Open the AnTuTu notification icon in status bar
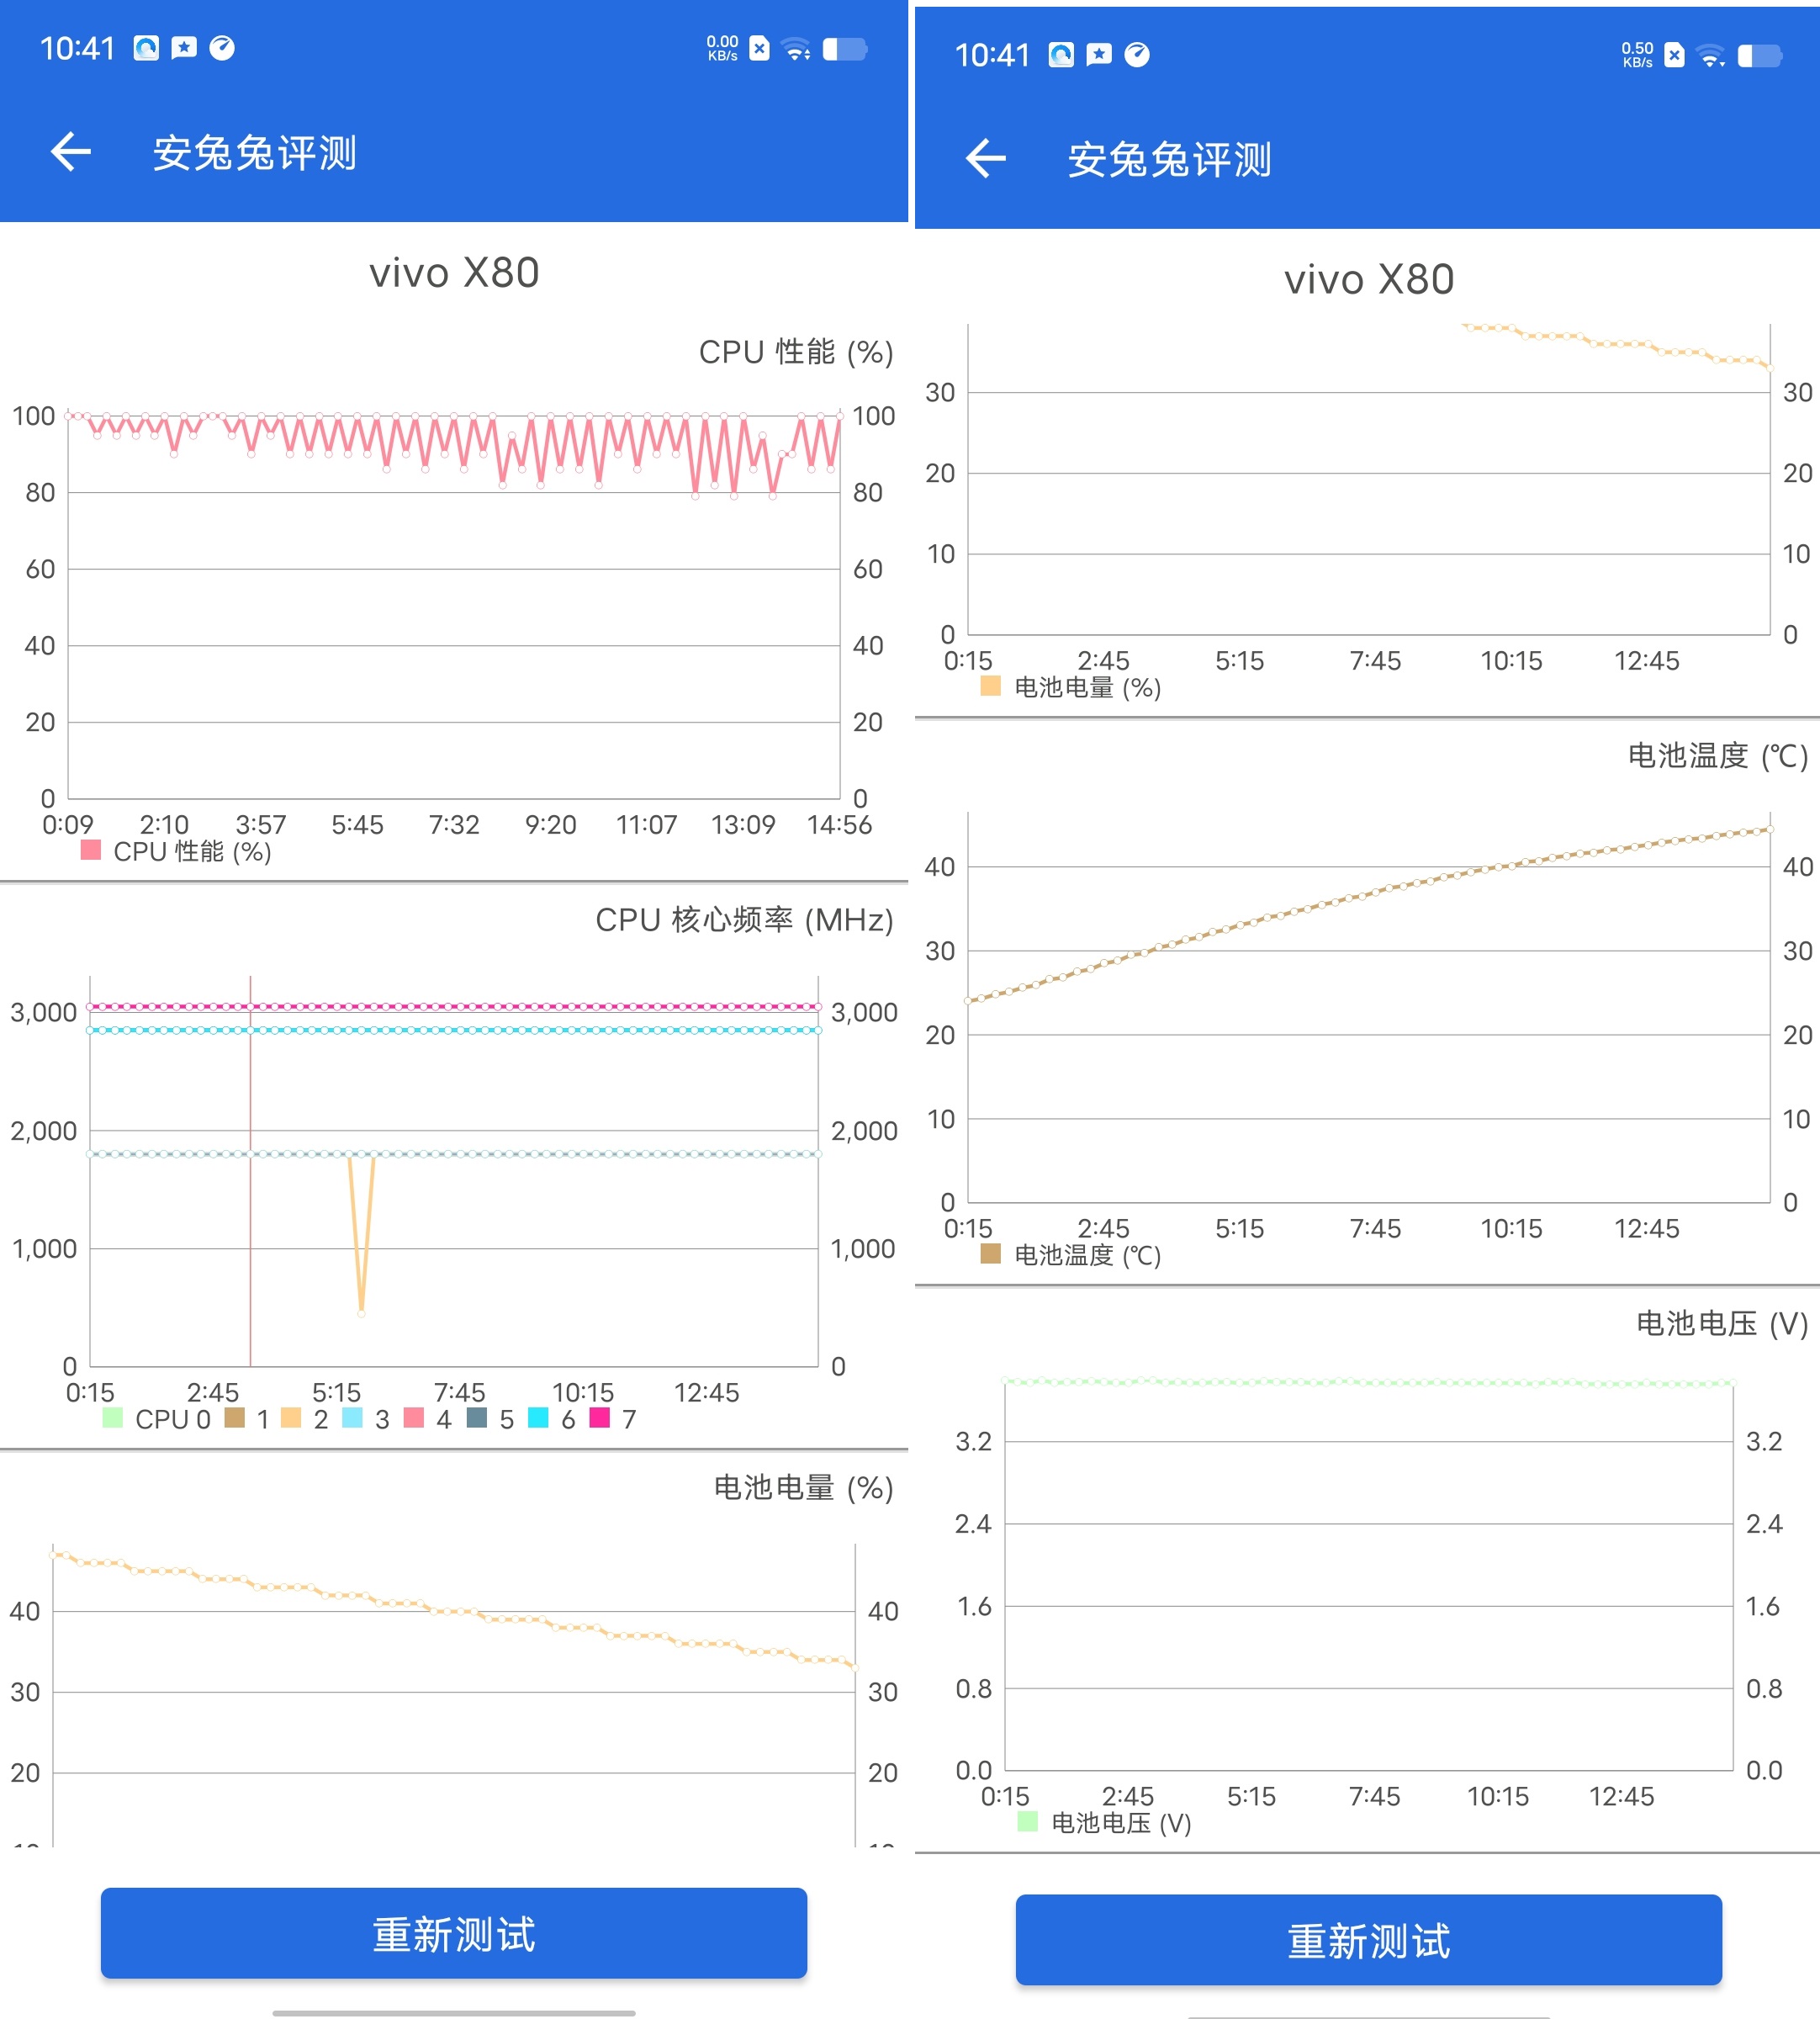Image resolution: width=1820 pixels, height=2019 pixels. pyautogui.click(x=147, y=48)
